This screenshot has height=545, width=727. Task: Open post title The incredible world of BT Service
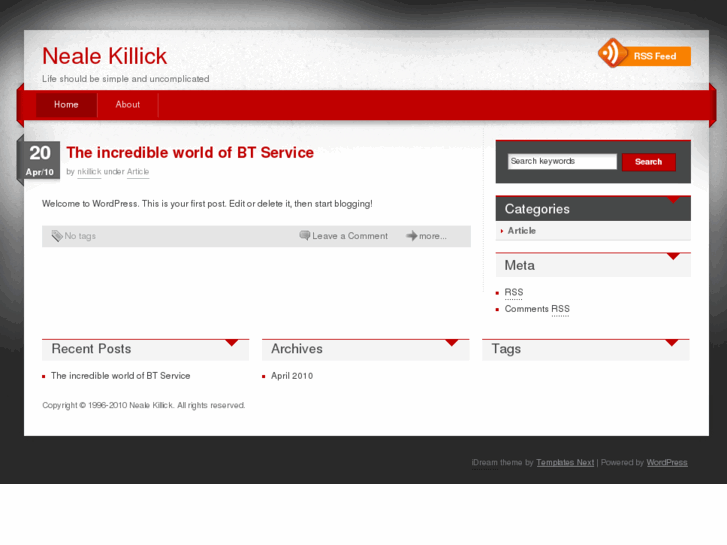pos(190,153)
